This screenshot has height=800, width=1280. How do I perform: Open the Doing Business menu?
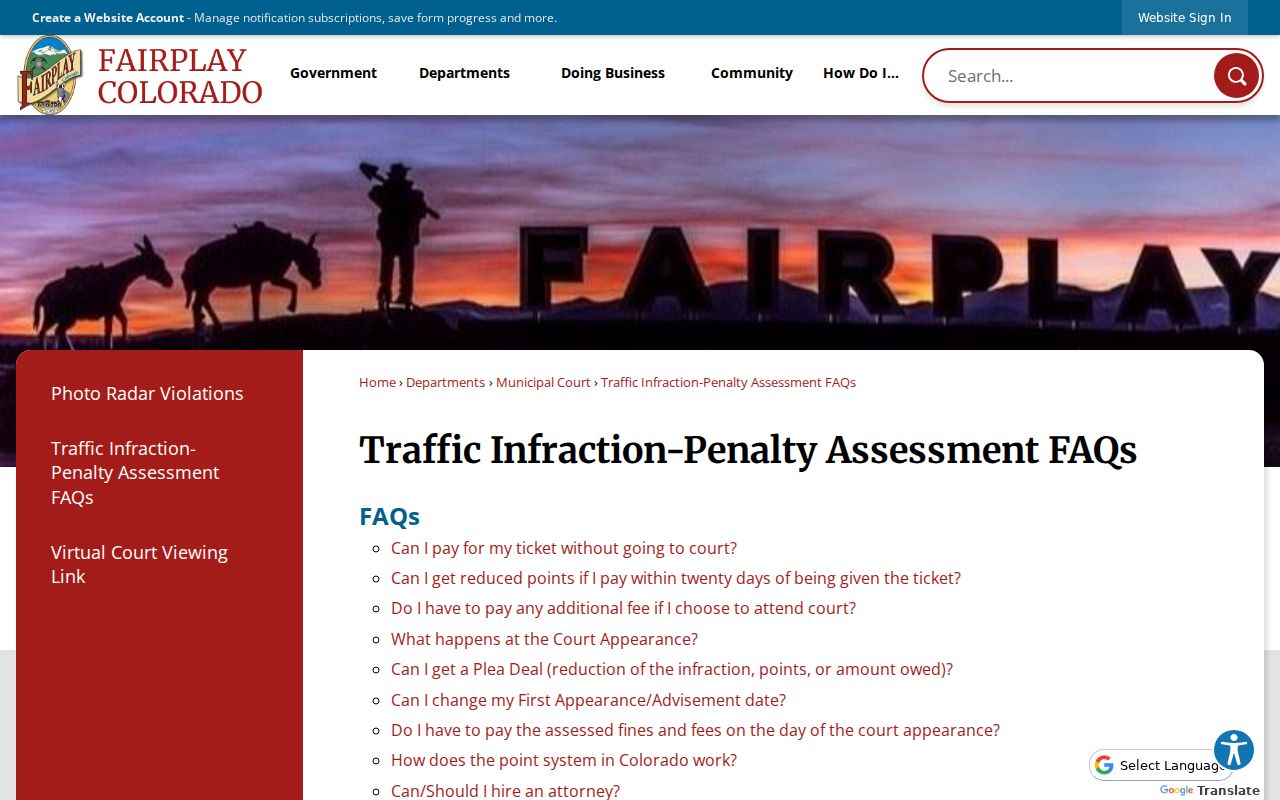(x=613, y=73)
